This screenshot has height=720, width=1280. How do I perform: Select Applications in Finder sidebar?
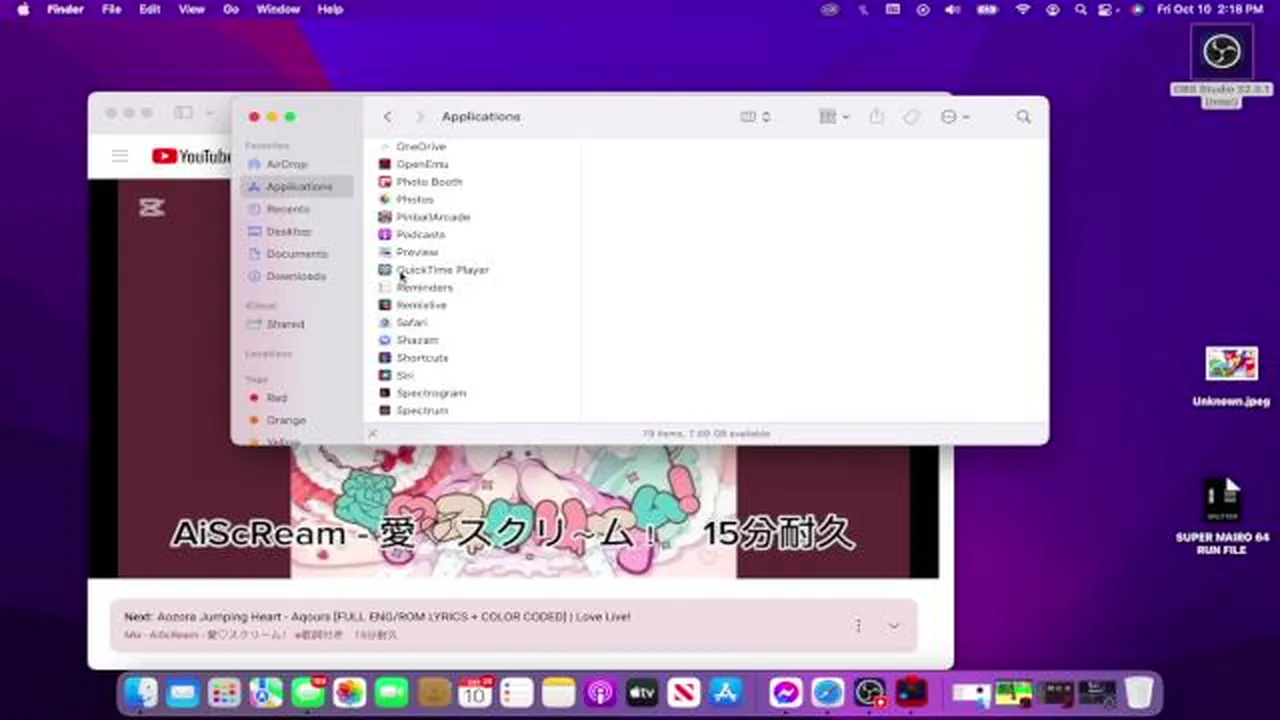pos(297,187)
